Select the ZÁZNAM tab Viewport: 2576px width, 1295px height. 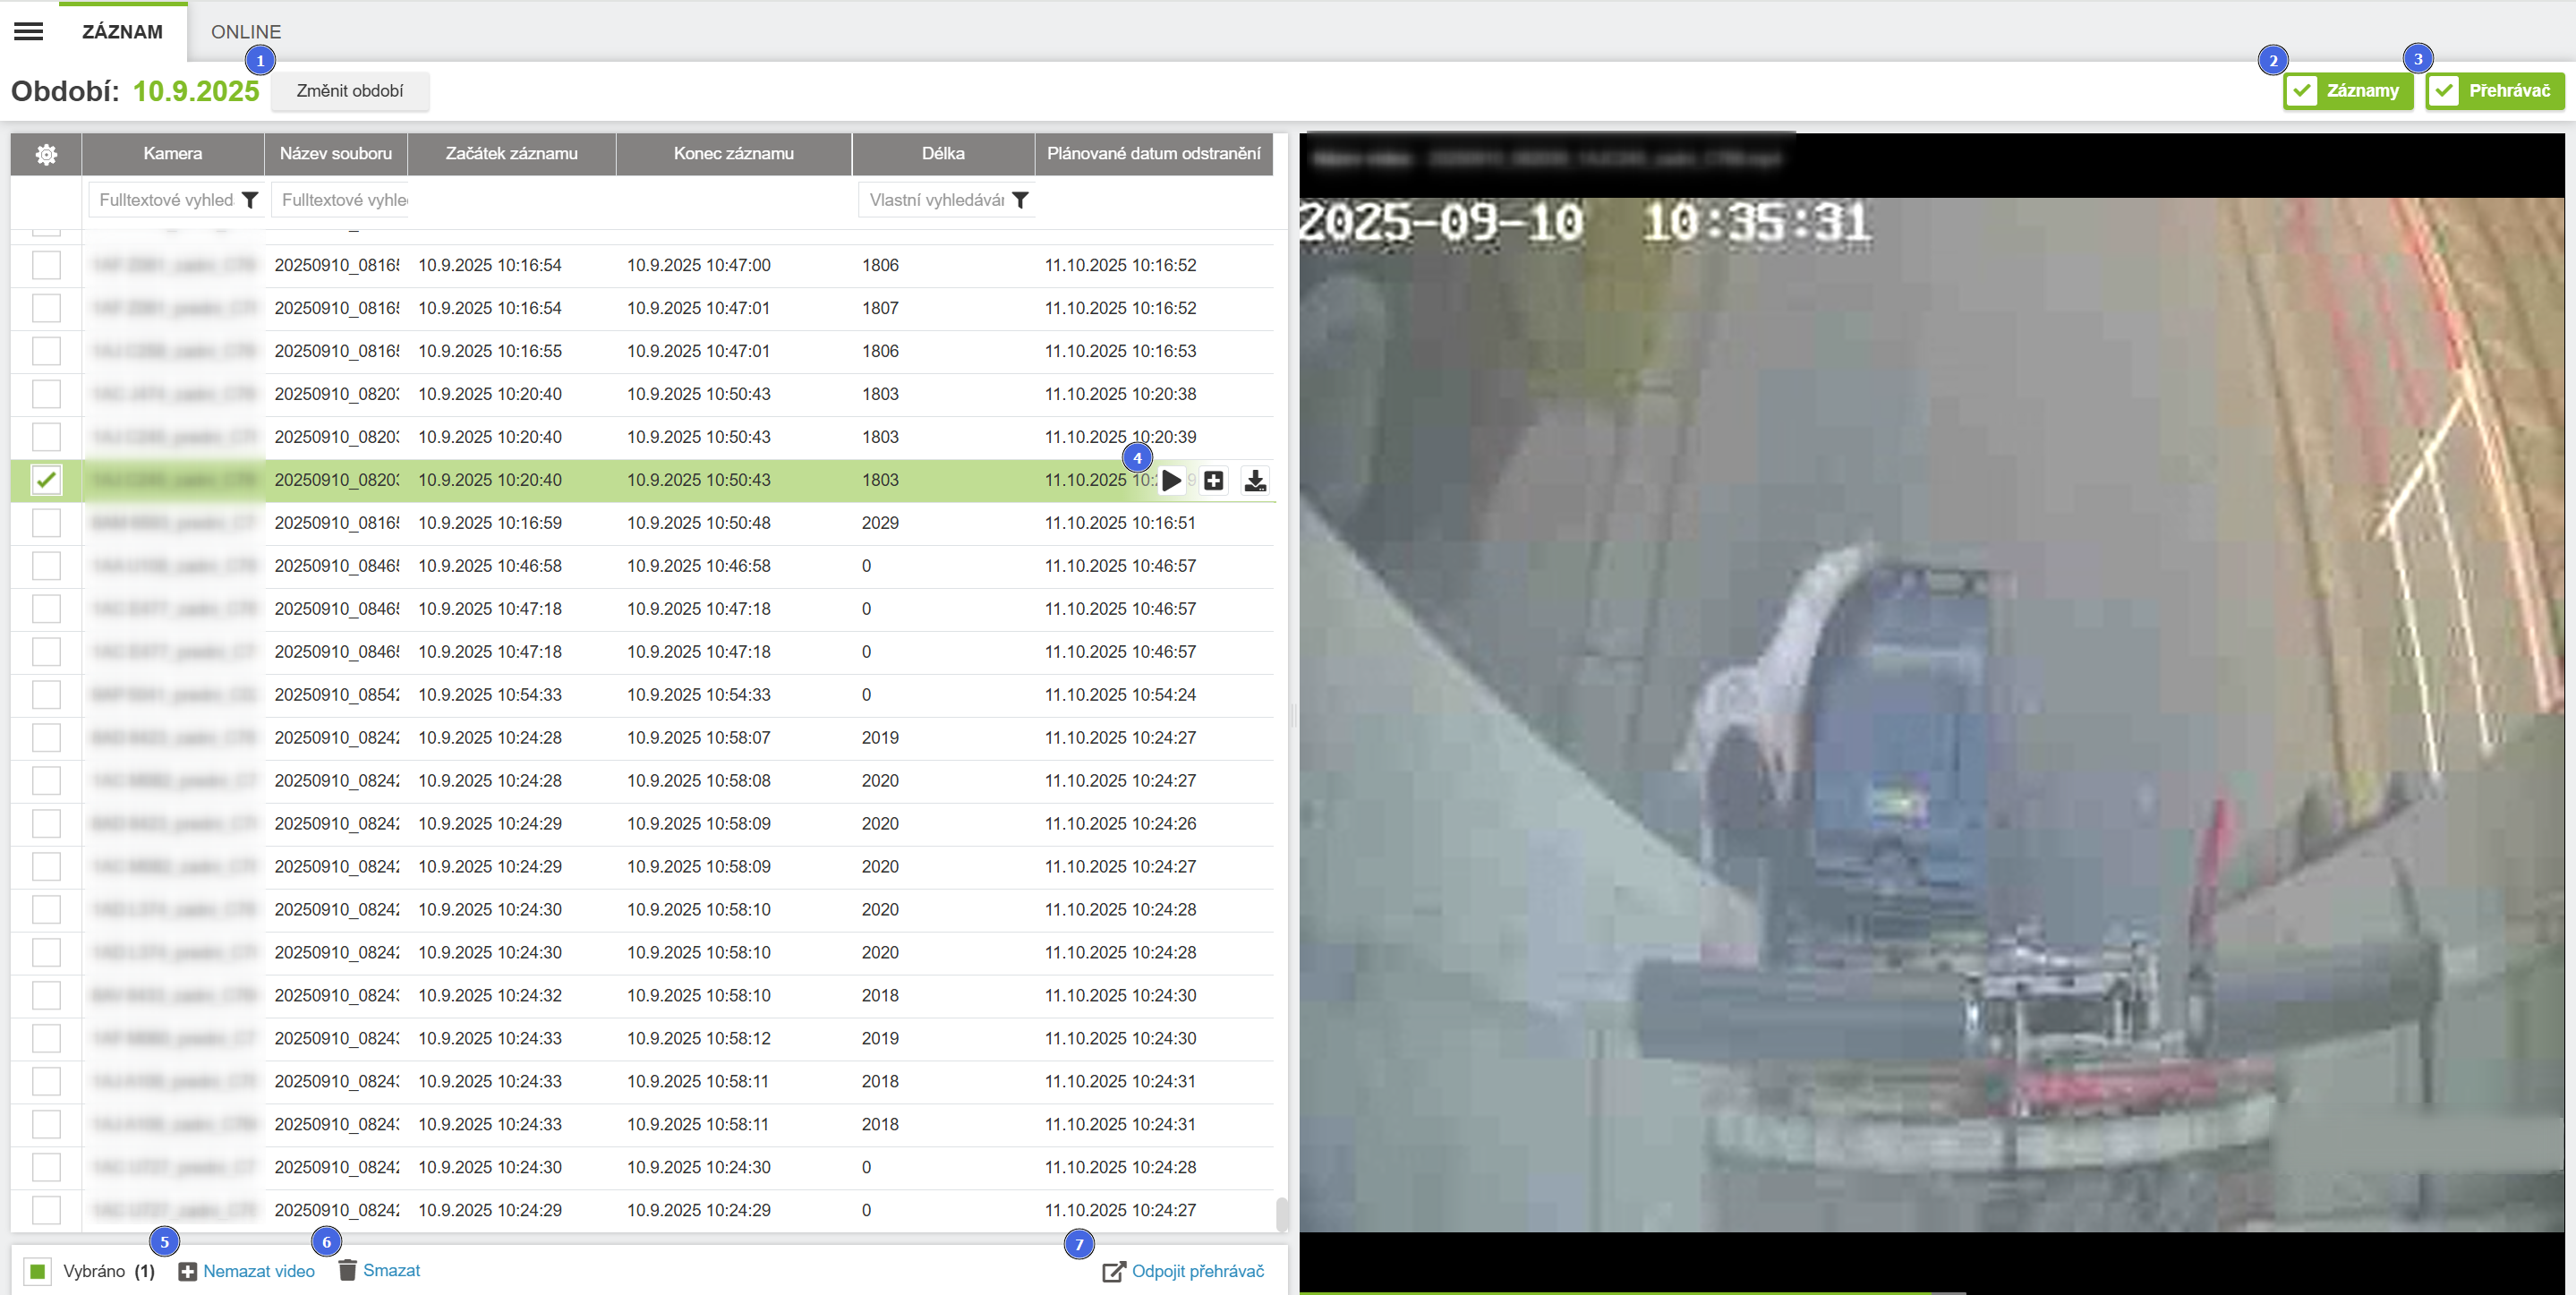(122, 32)
